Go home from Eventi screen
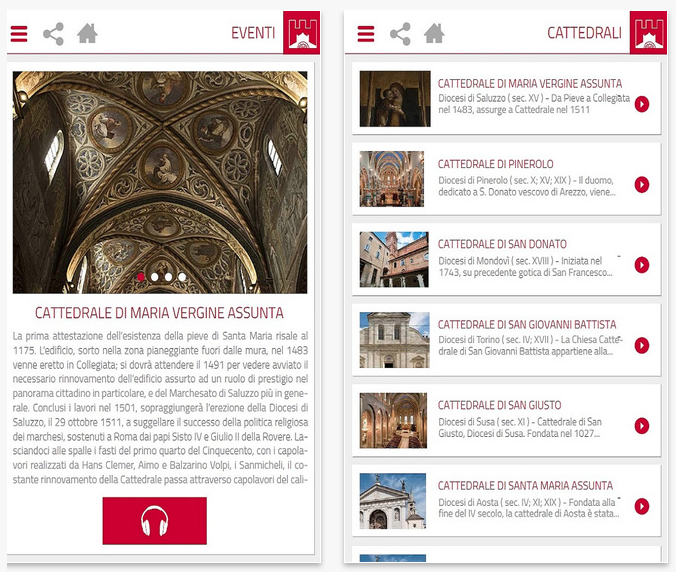 (88, 33)
